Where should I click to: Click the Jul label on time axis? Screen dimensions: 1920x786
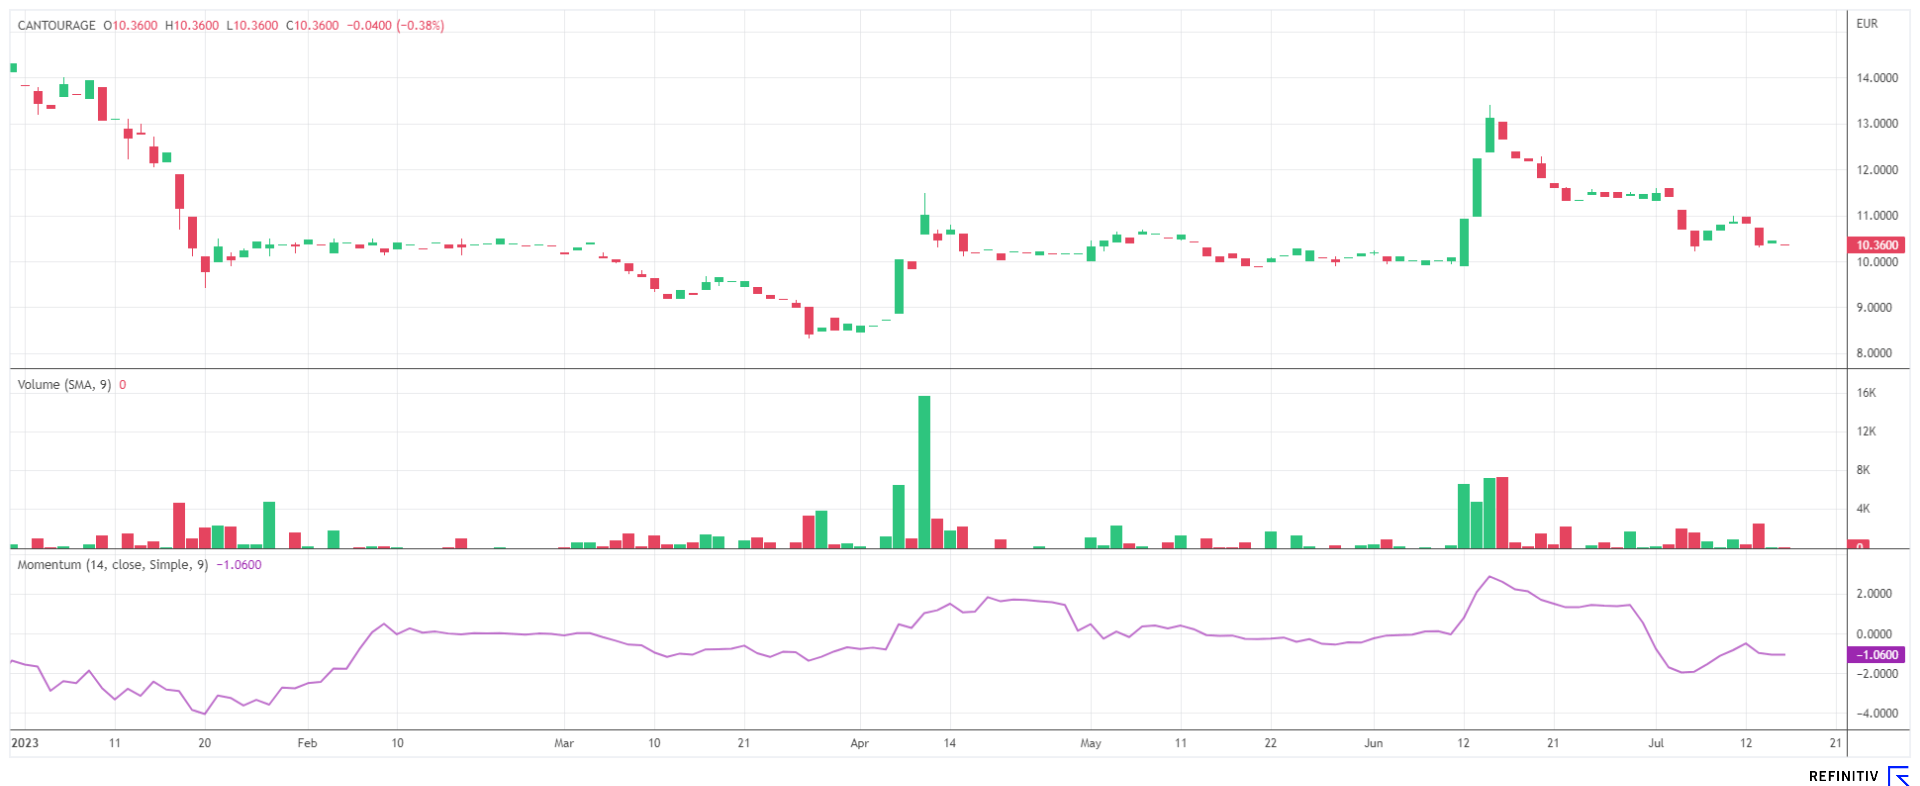tap(1656, 743)
